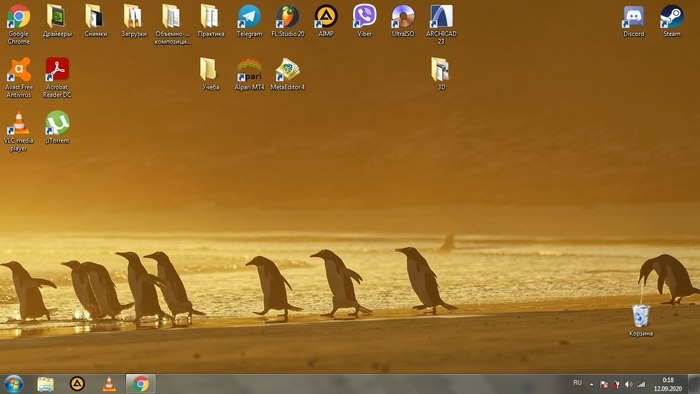Select the Telegram desktop icon
Screen dimensions: 700x394
pos(249,21)
